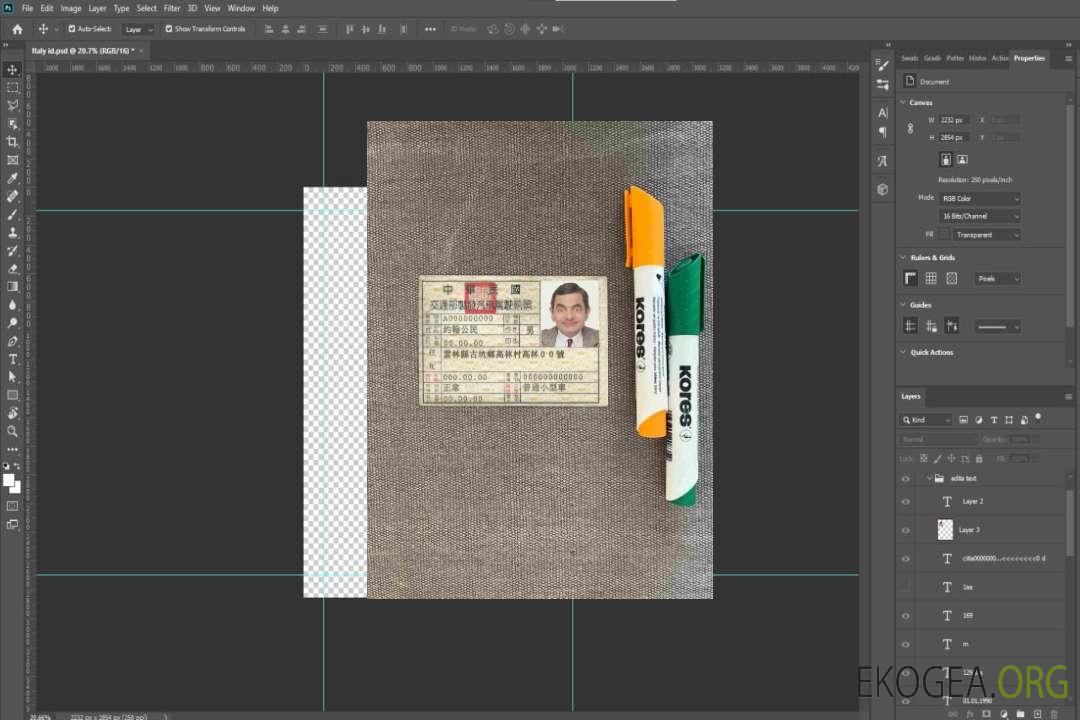This screenshot has height=720, width=1080.
Task: Hide the Layer 2 text layer
Action: 906,502
